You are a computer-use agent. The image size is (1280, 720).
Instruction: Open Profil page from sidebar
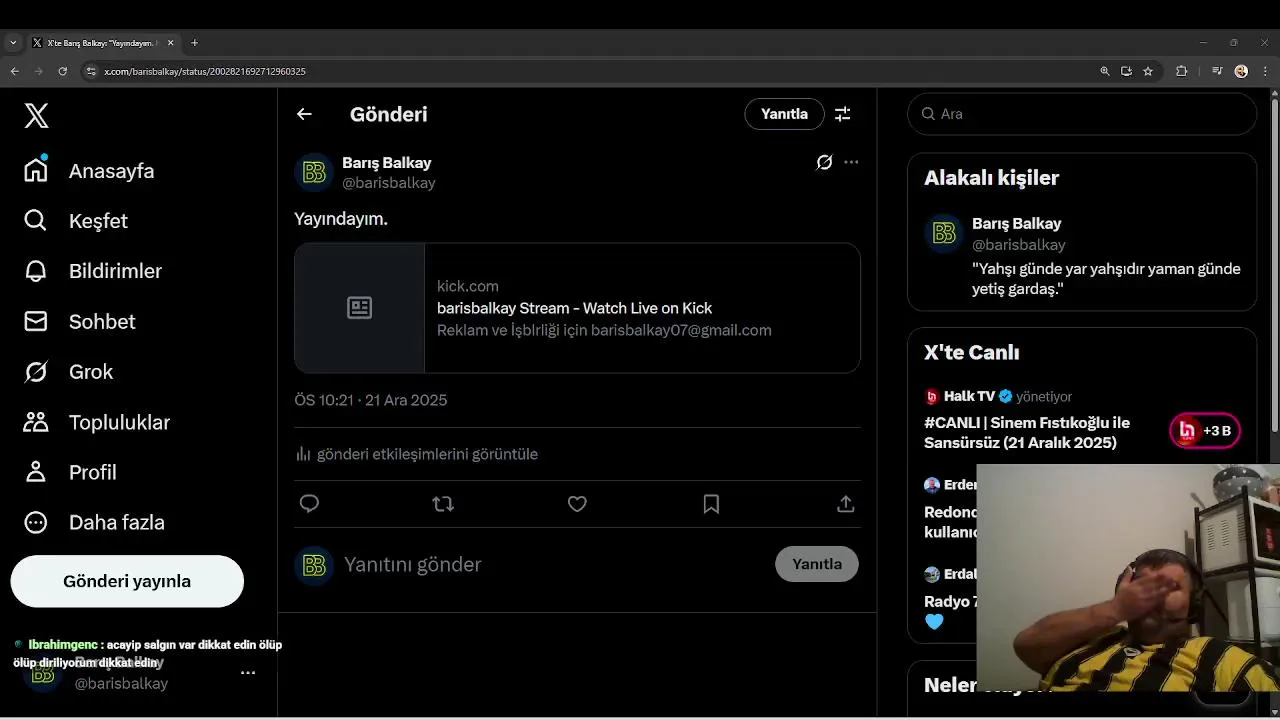pyautogui.click(x=69, y=472)
